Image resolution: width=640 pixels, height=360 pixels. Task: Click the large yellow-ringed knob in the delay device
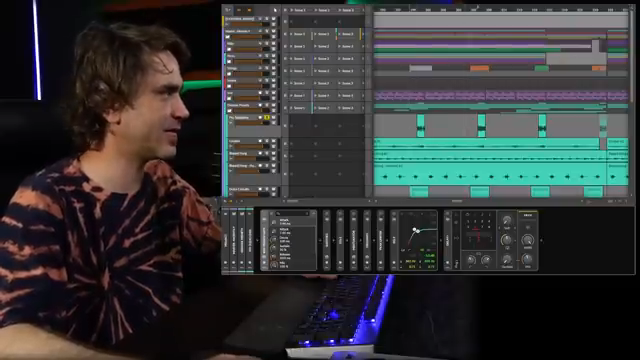tap(507, 240)
